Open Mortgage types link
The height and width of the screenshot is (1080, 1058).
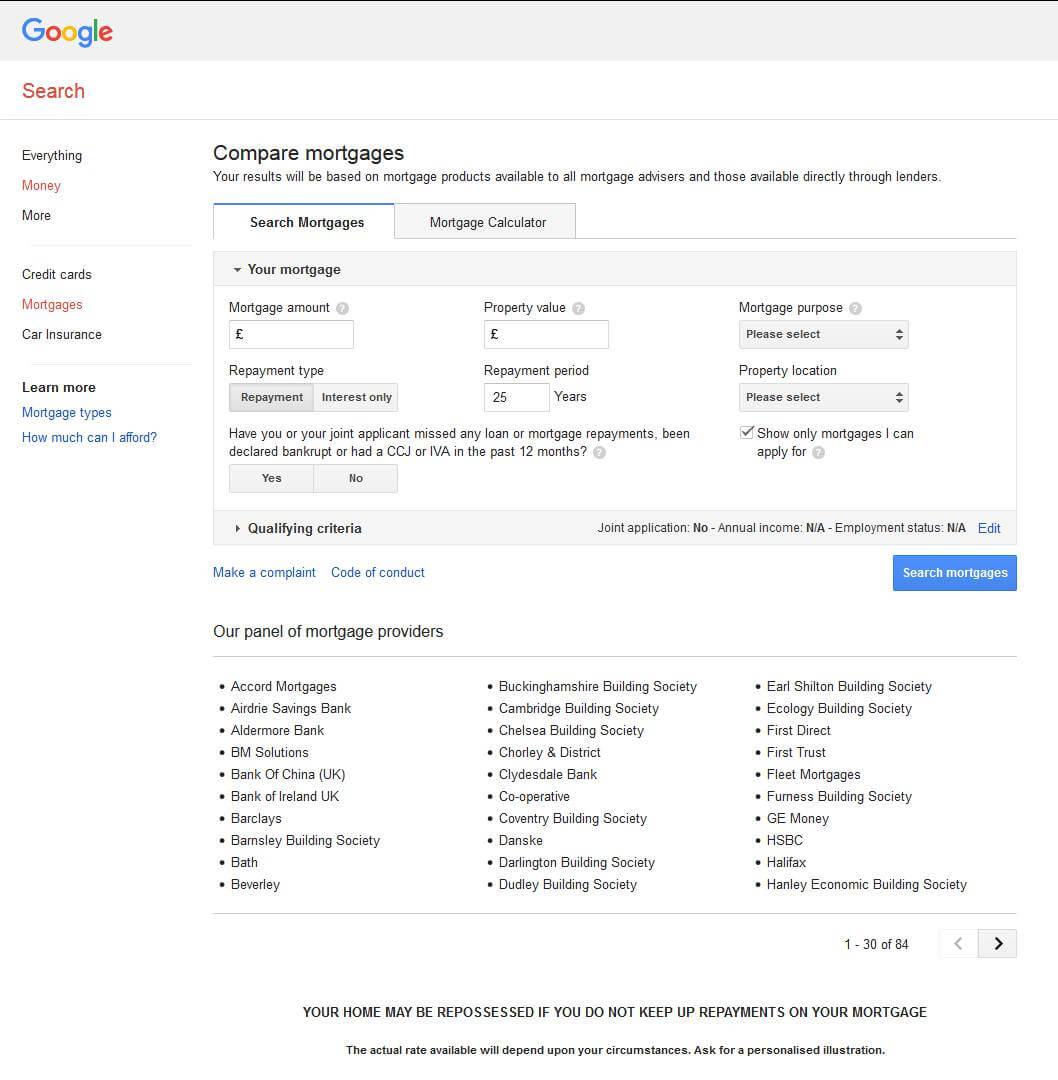point(66,413)
